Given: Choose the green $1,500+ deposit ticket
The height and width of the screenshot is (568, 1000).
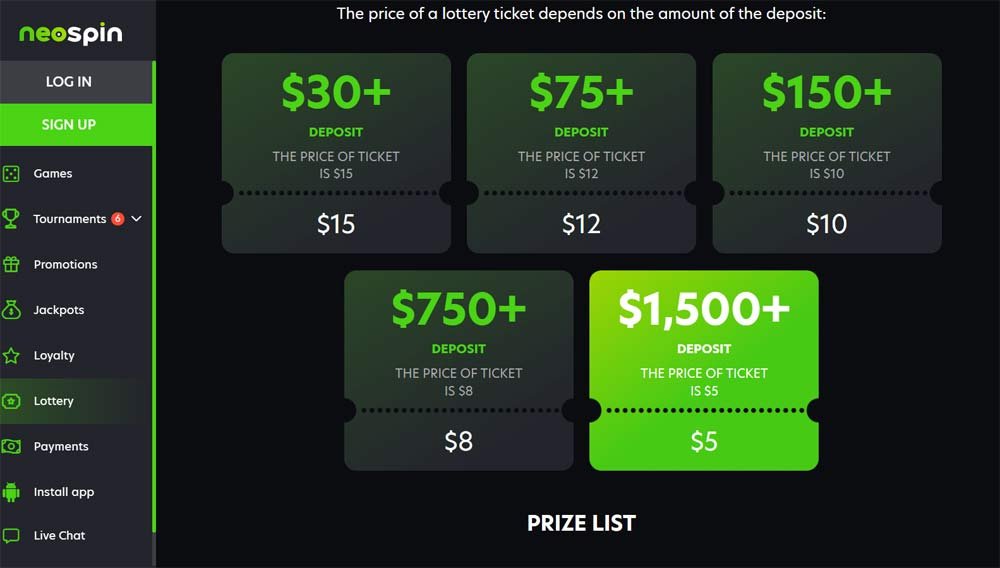Looking at the screenshot, I should click(703, 370).
